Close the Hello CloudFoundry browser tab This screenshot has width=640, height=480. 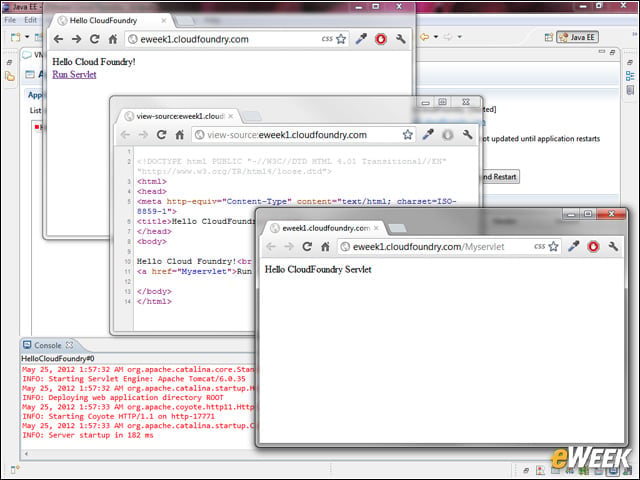tap(164, 20)
